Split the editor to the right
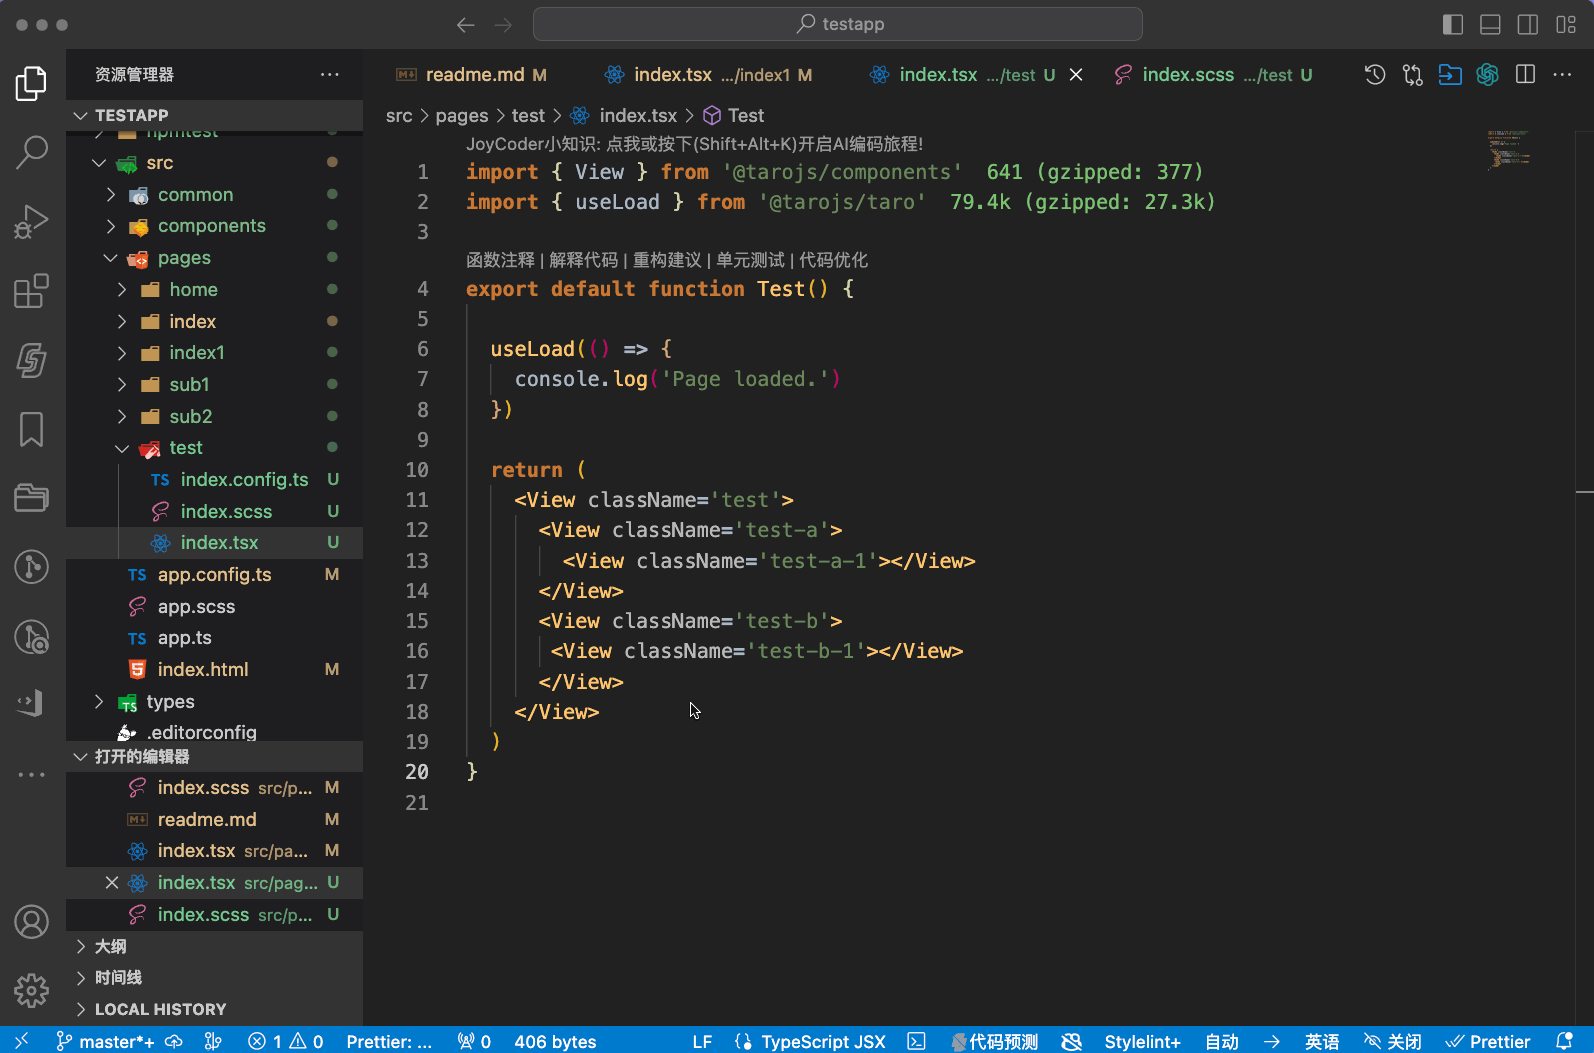1594x1053 pixels. point(1525,75)
